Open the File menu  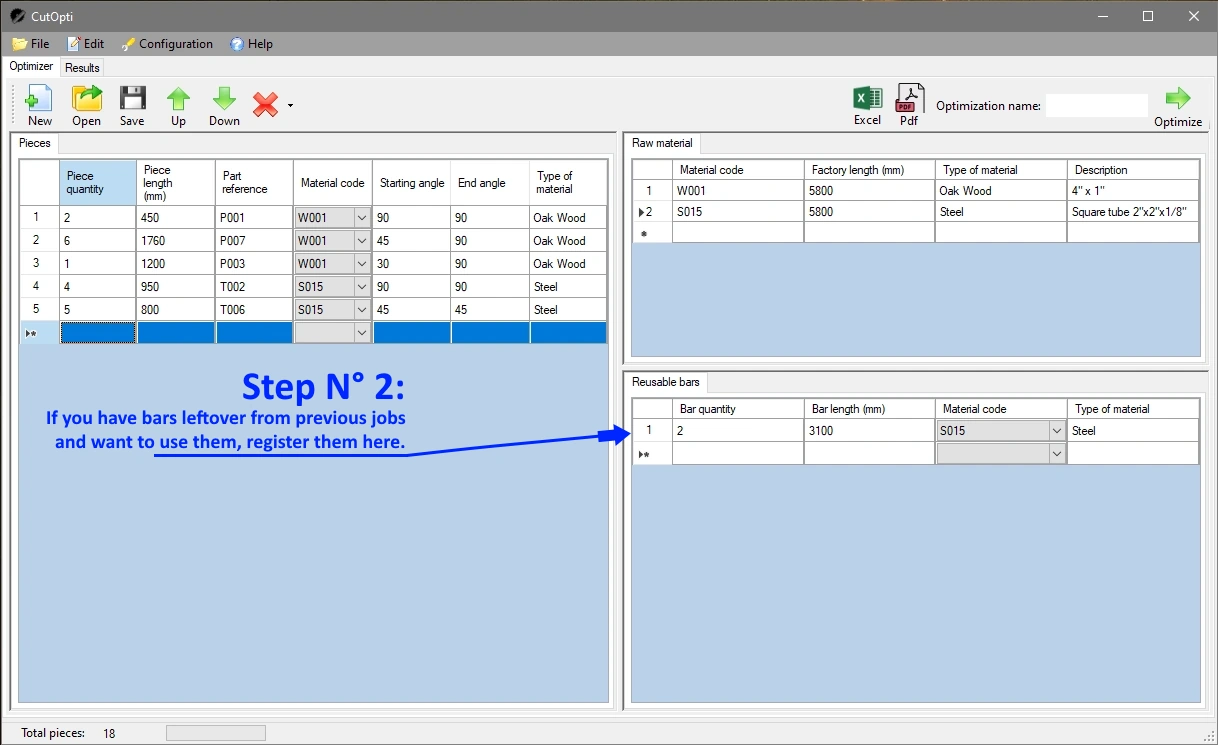point(31,44)
